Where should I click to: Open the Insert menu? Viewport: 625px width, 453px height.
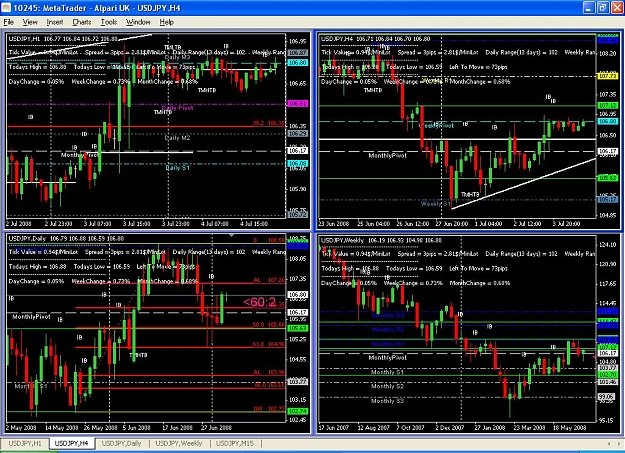tap(55, 22)
